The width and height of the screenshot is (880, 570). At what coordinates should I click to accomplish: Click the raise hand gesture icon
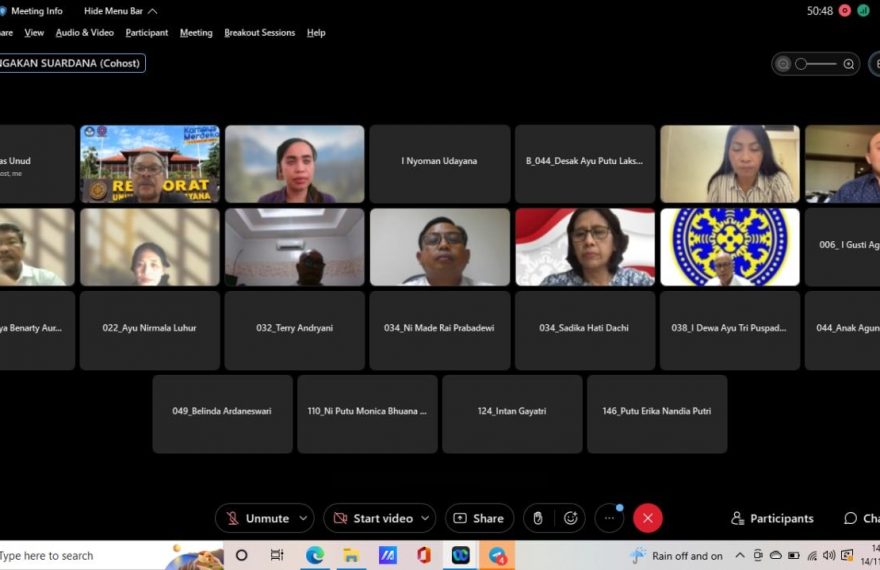pyautogui.click(x=538, y=518)
